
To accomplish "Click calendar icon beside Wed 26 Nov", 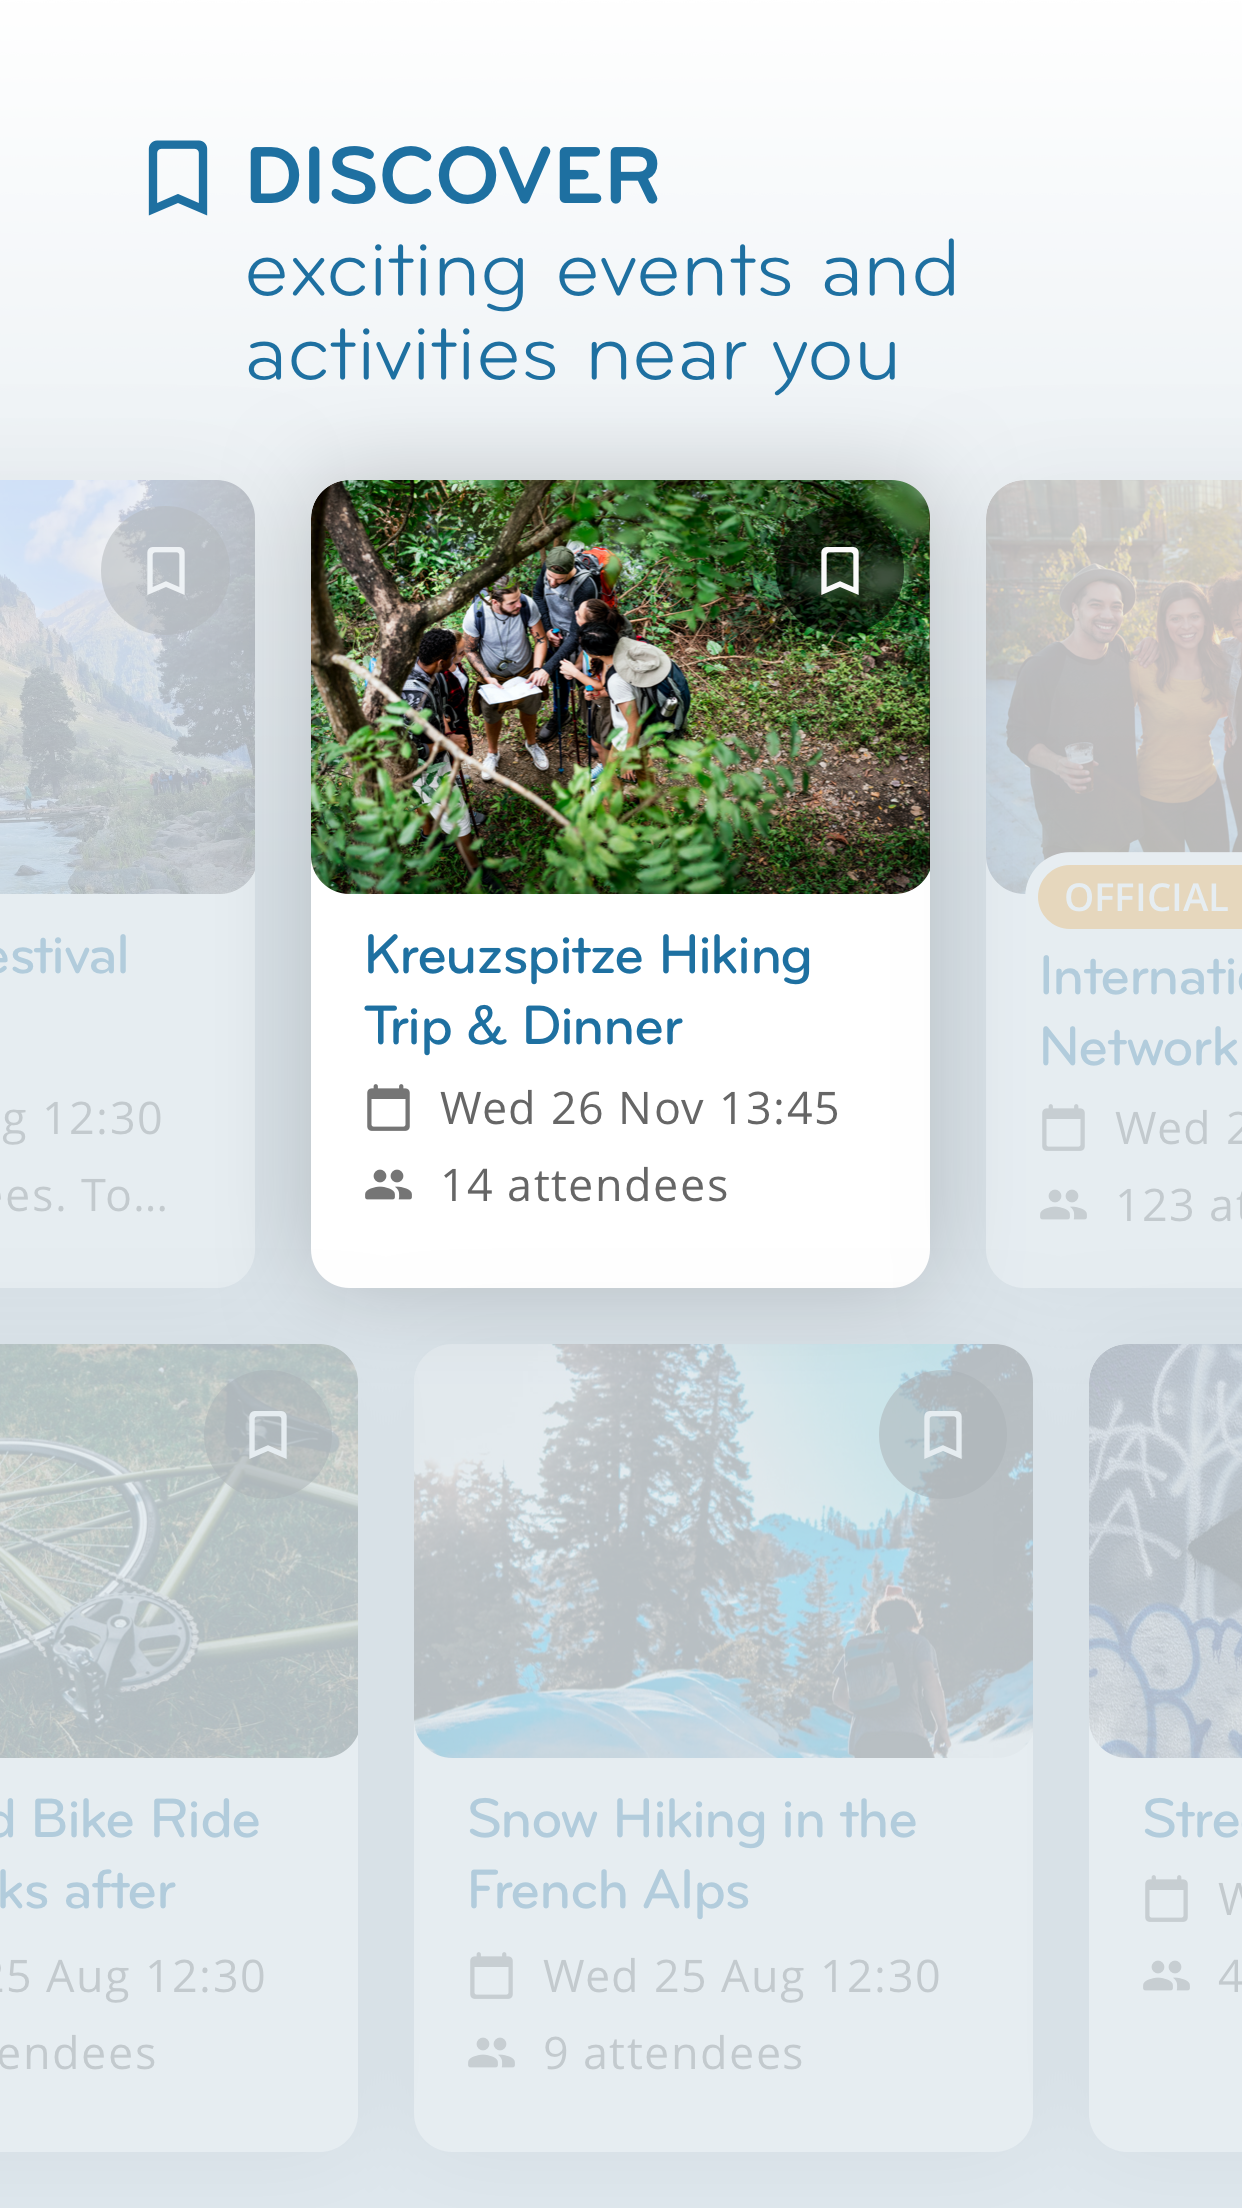I will [388, 1108].
